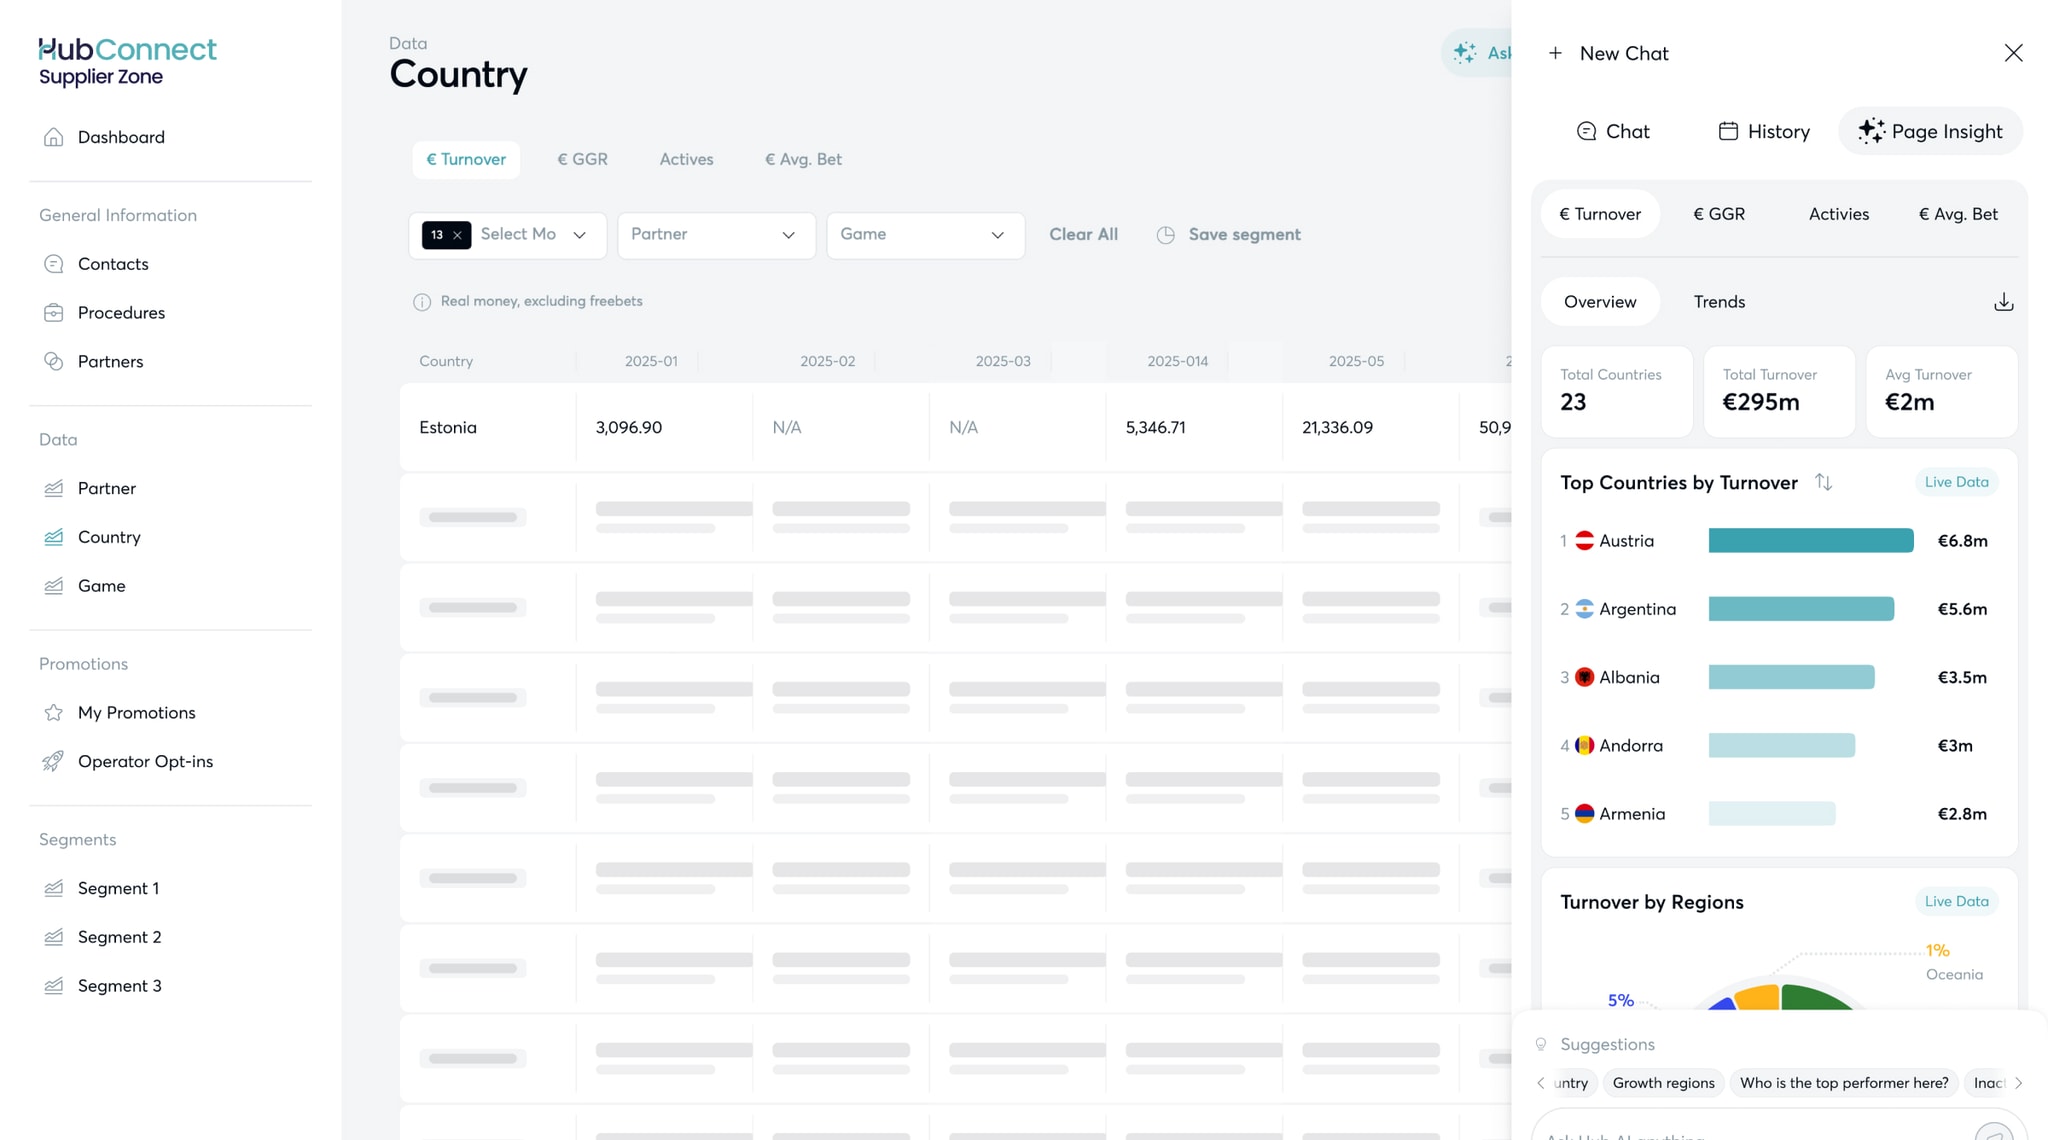This screenshot has height=1140, width=2048.
Task: Open the History tab in chat panel
Action: pyautogui.click(x=1764, y=132)
